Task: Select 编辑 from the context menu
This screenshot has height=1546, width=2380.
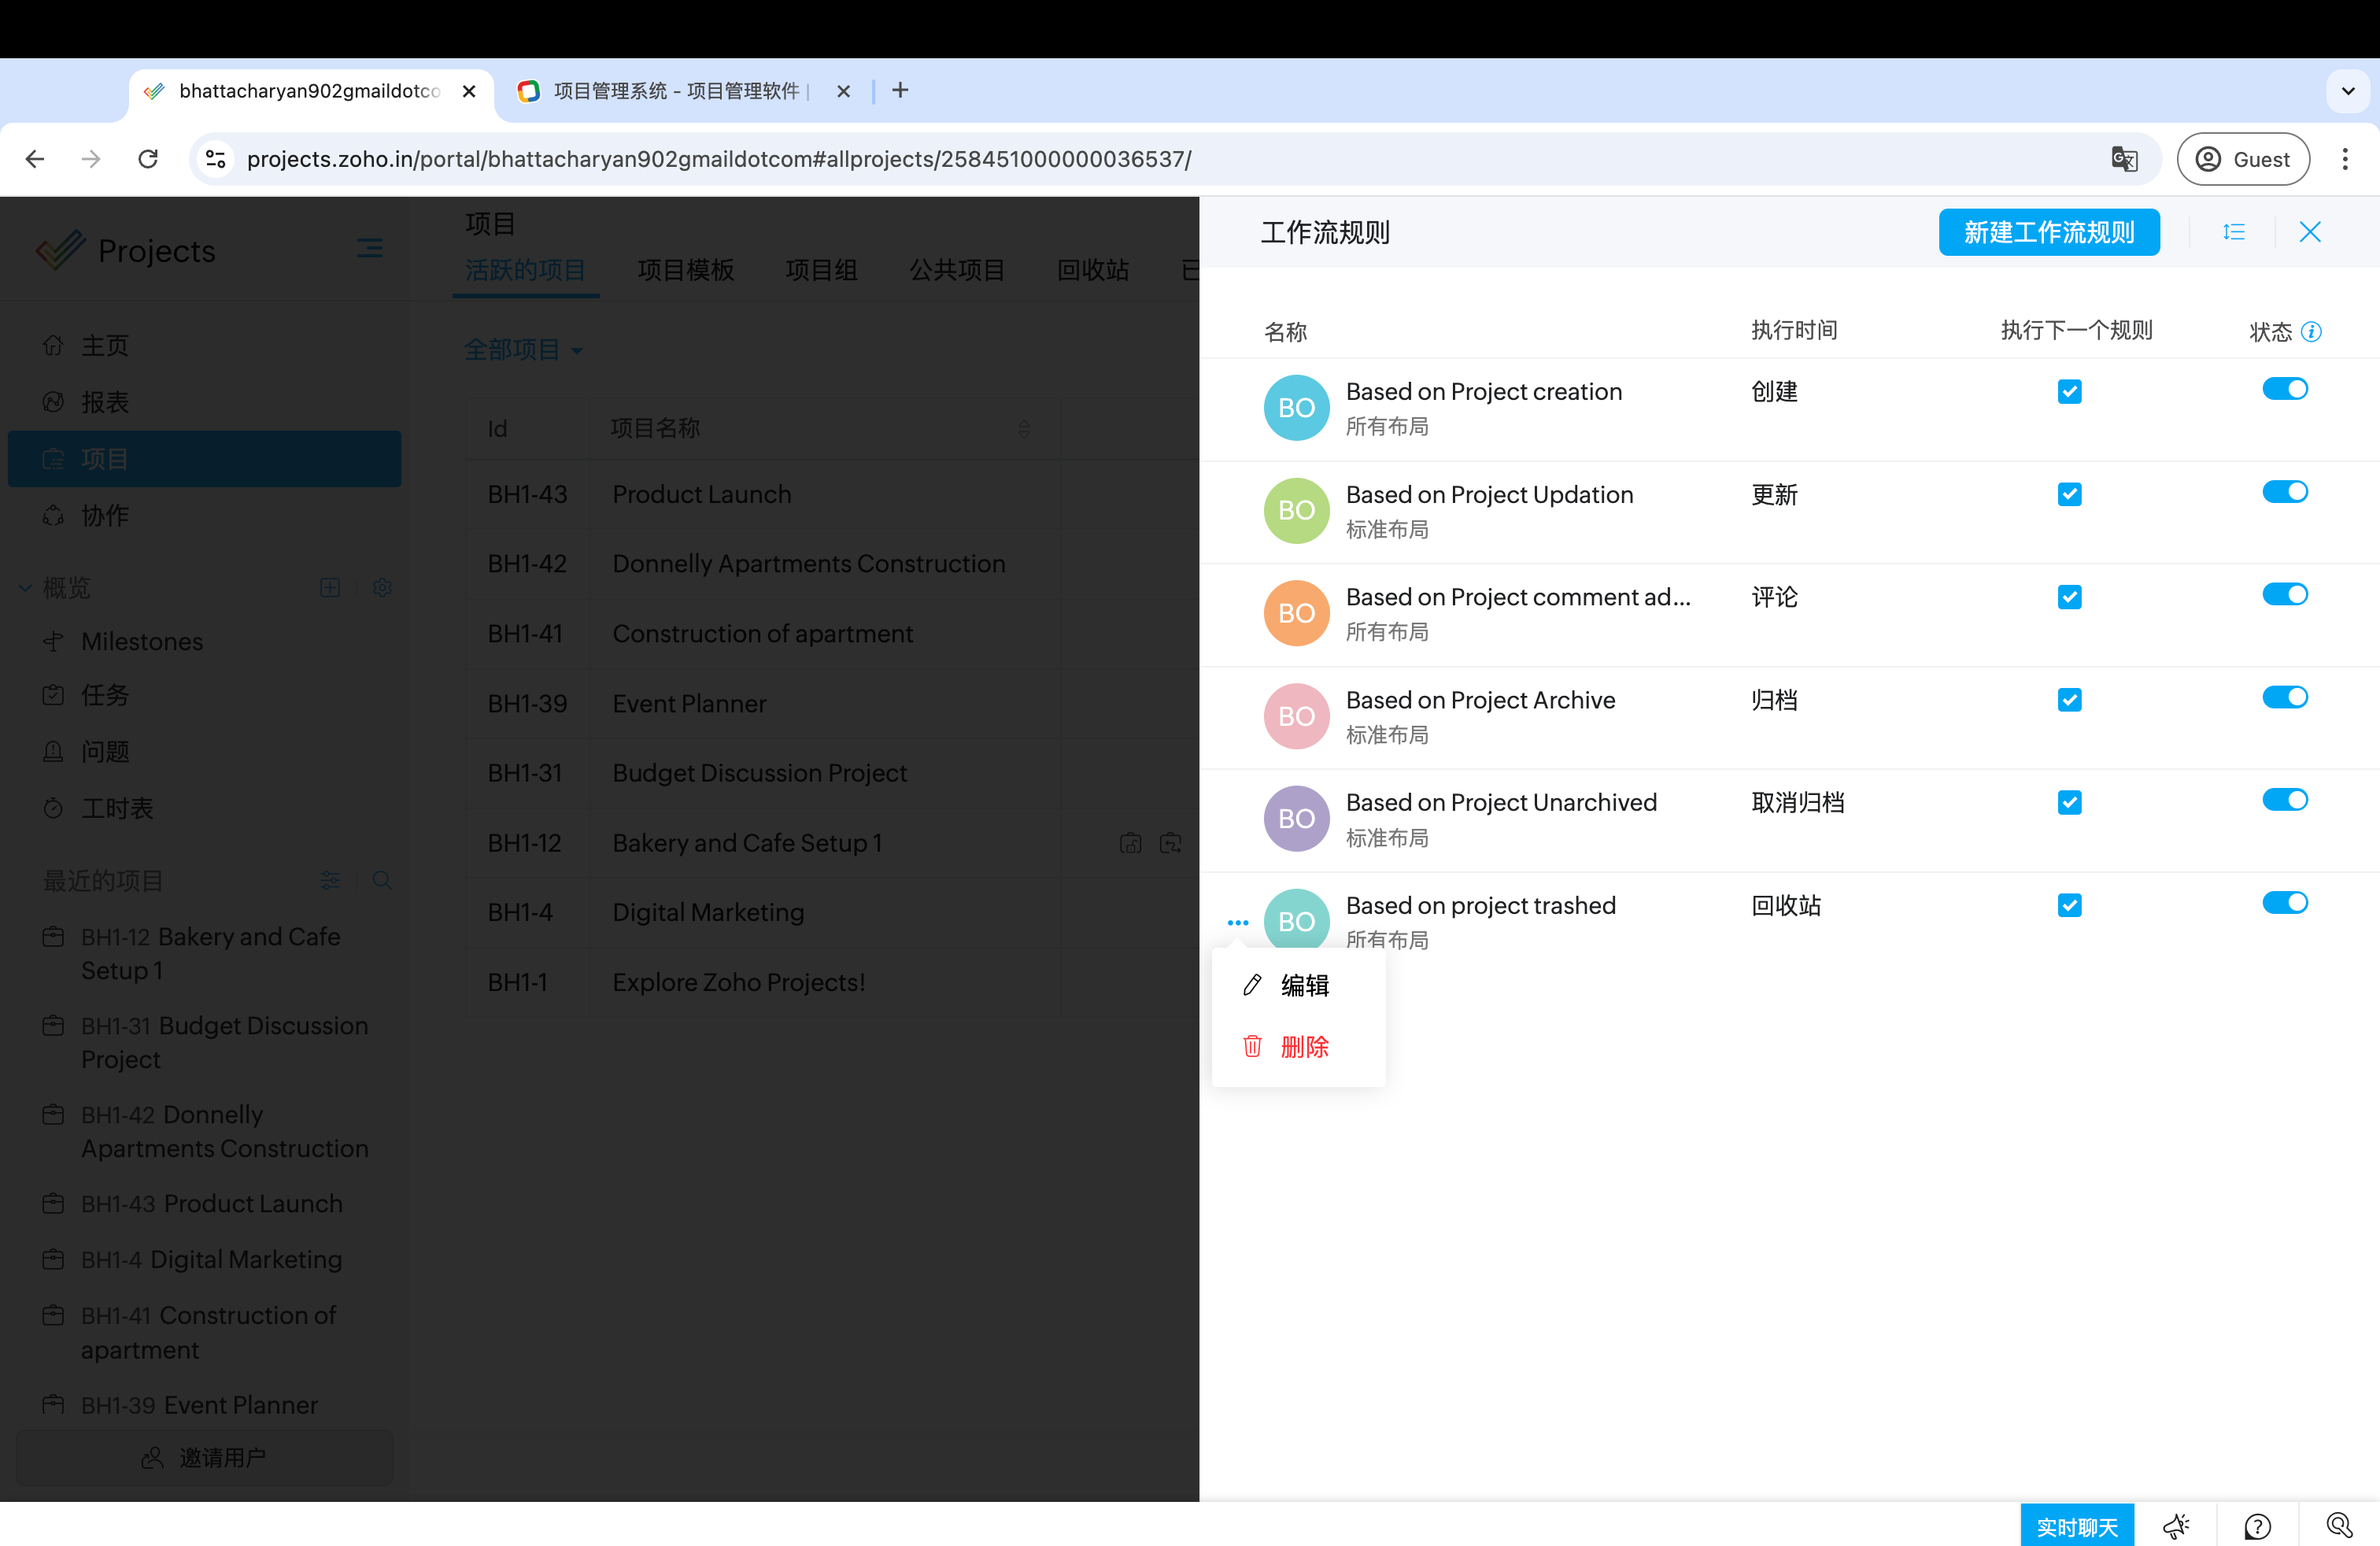Action: point(1303,985)
